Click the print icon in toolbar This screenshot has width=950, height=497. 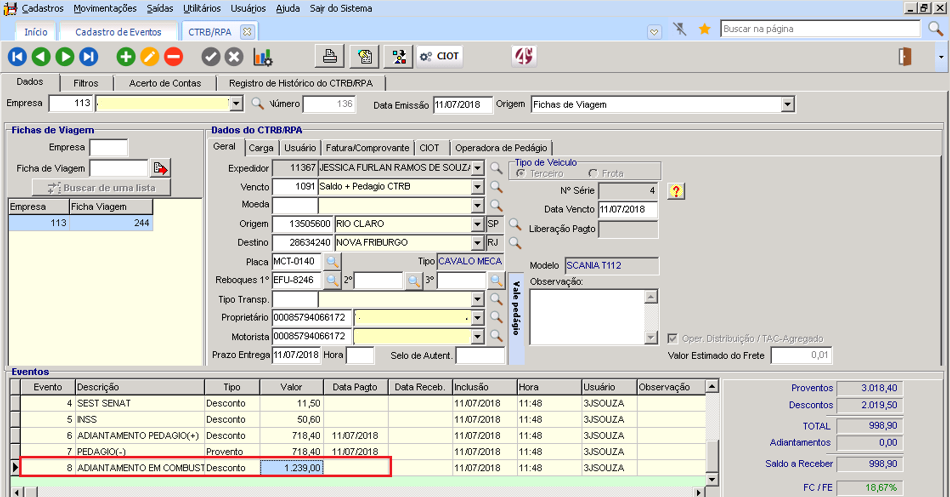coord(329,56)
